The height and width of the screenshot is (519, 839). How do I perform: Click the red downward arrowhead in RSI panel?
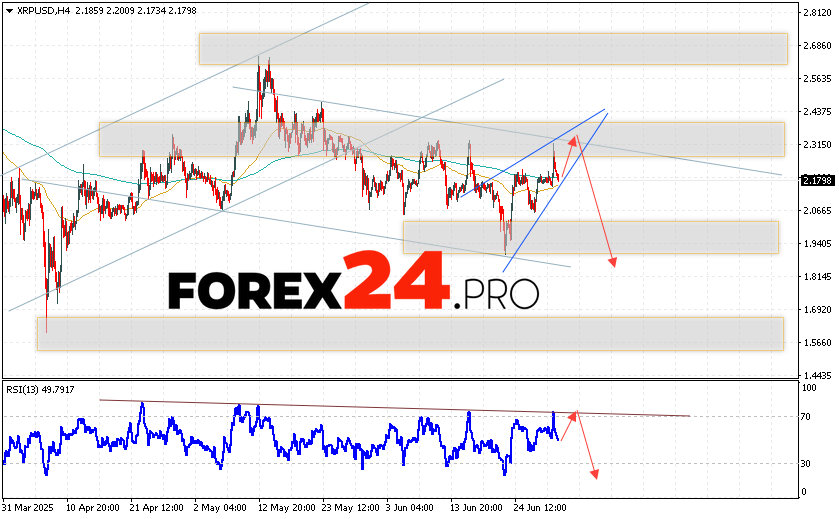(594, 473)
